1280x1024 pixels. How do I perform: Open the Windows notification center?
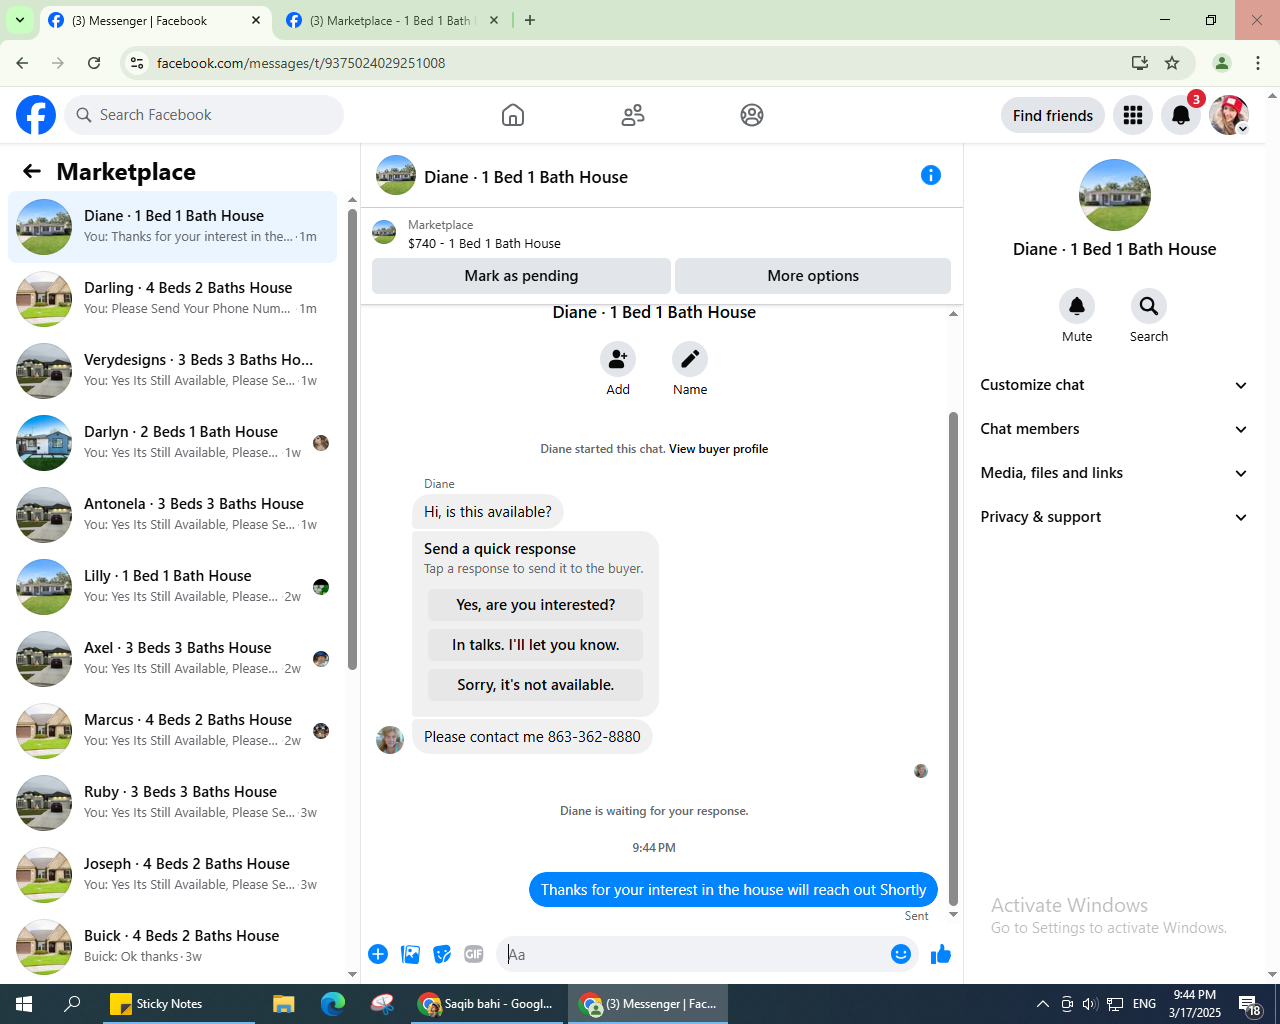(x=1250, y=1004)
